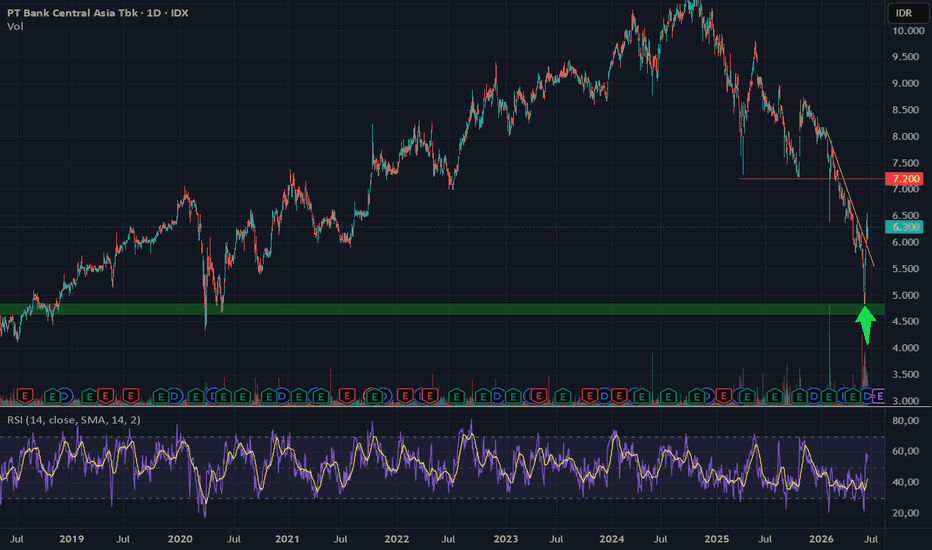Image resolution: width=932 pixels, height=550 pixels.
Task: Click the 2023 time axis label
Action: pyautogui.click(x=505, y=539)
